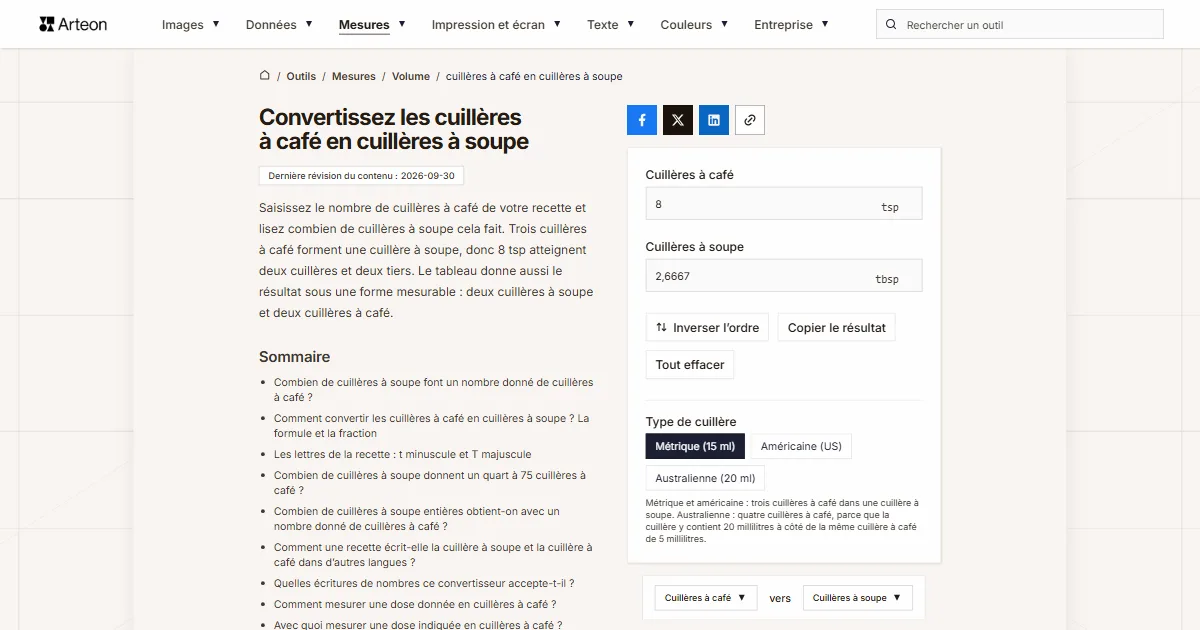Focus the Cuillères à café input
This screenshot has height=630, width=1200.
784,204
